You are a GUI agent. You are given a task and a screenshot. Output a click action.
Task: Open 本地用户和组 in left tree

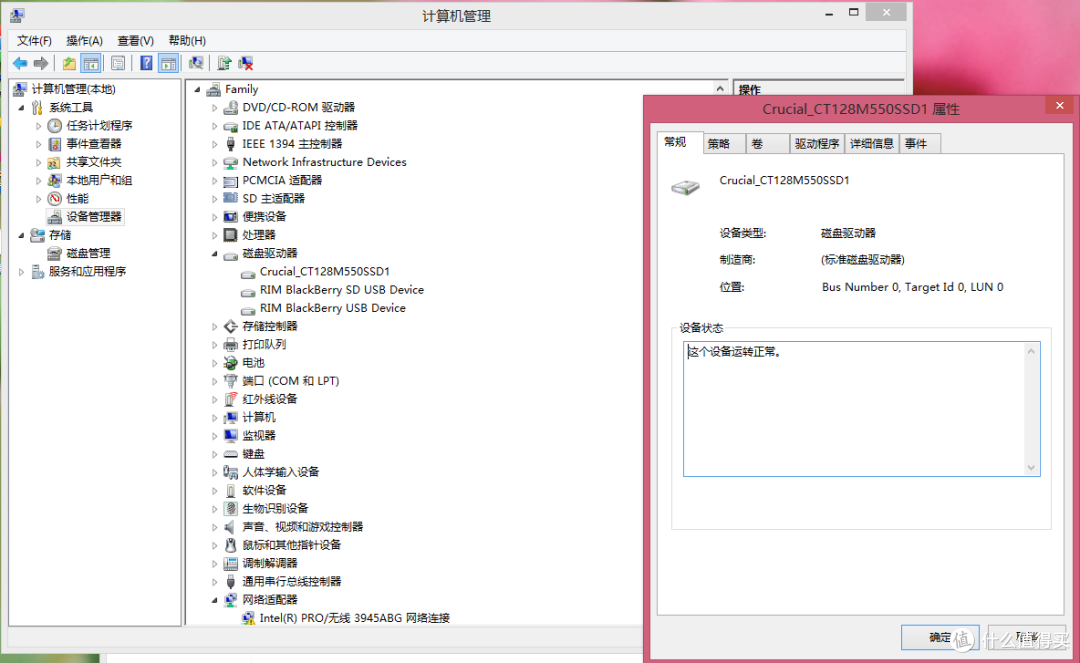99,180
